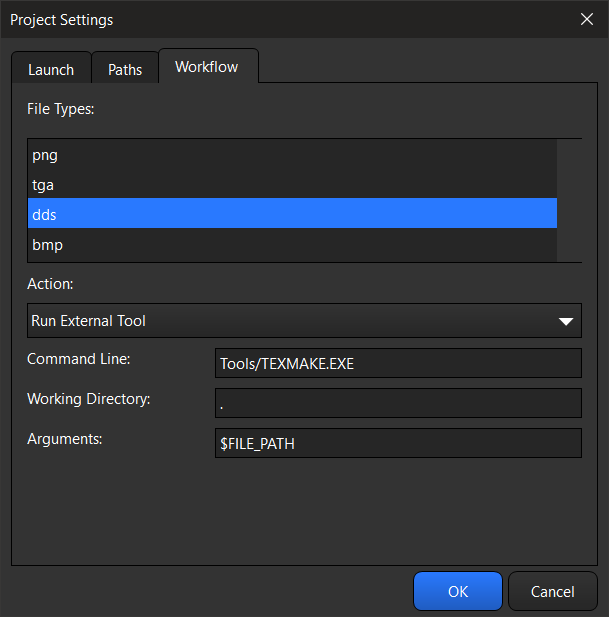Viewport: 609px width, 617px height.
Task: Click the File Types list scrollbar
Action: (x=569, y=200)
